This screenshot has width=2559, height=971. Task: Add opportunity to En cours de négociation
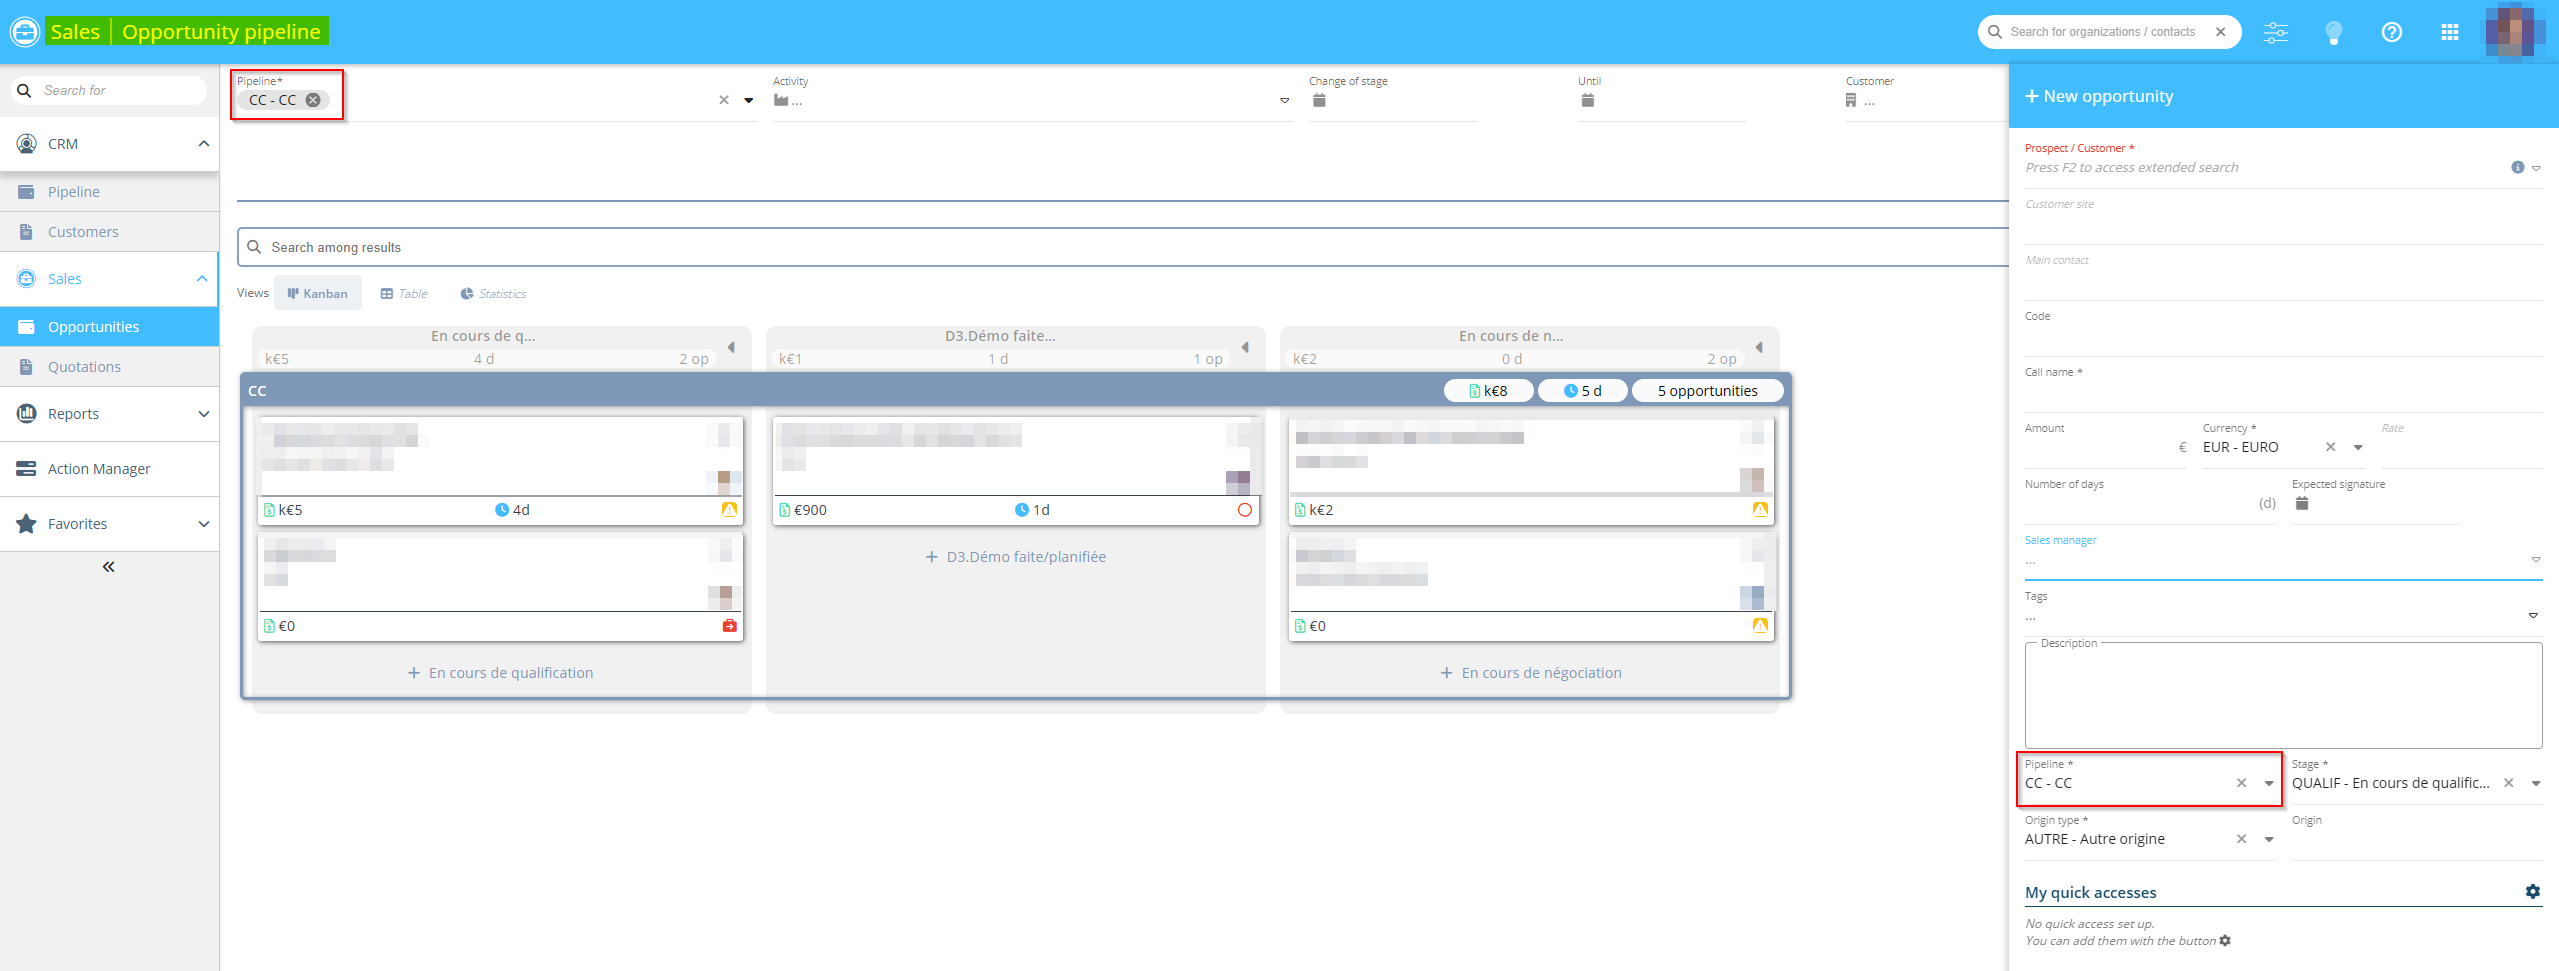1530,673
